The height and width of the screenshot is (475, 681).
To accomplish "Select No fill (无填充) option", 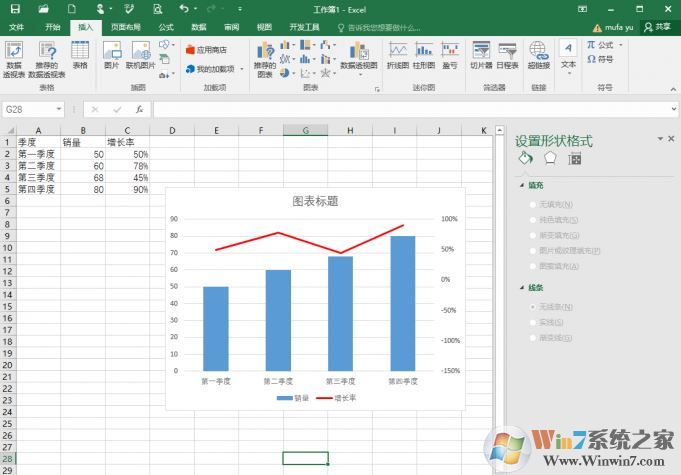I will tap(551, 205).
